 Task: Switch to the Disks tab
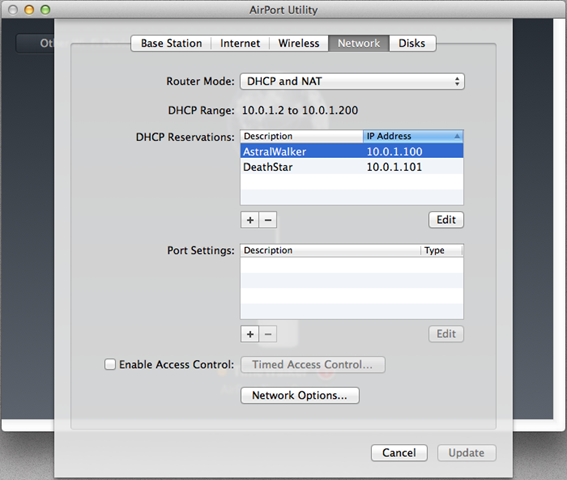tap(412, 43)
